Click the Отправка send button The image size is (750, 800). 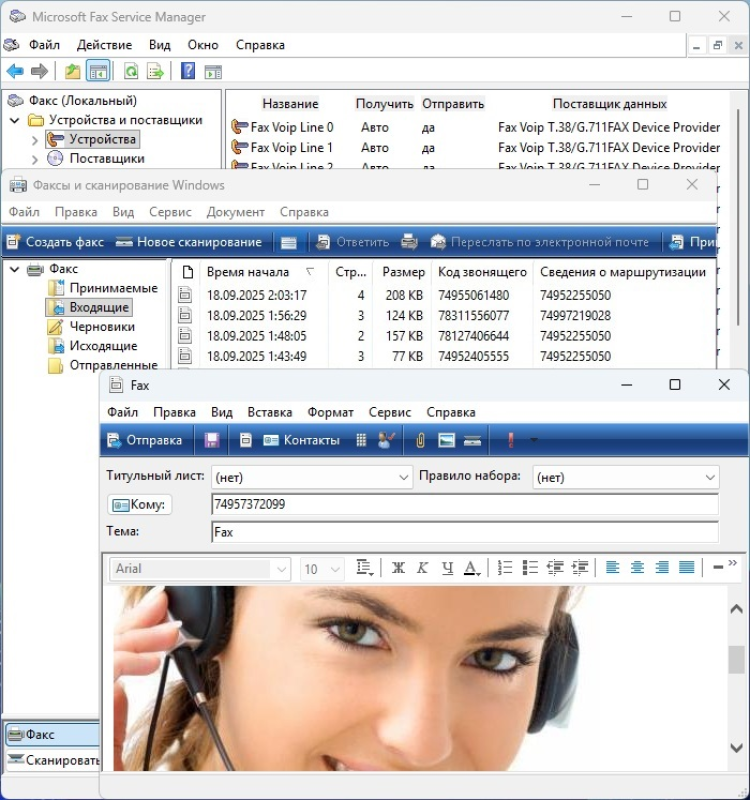(144, 440)
